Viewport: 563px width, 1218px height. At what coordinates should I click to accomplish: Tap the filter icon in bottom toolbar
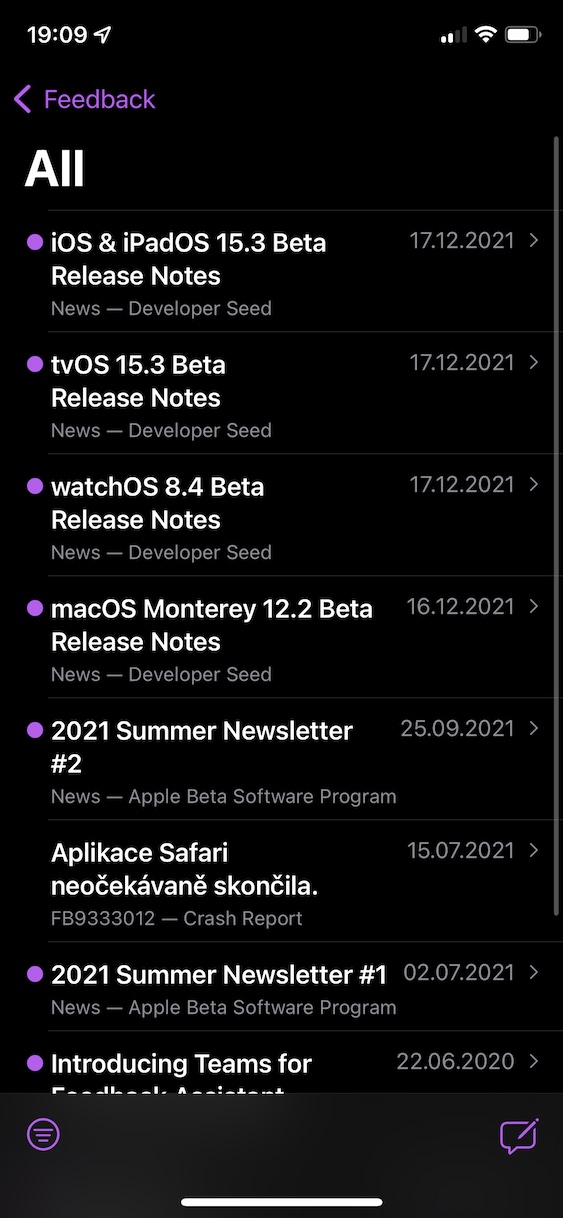click(x=43, y=1135)
